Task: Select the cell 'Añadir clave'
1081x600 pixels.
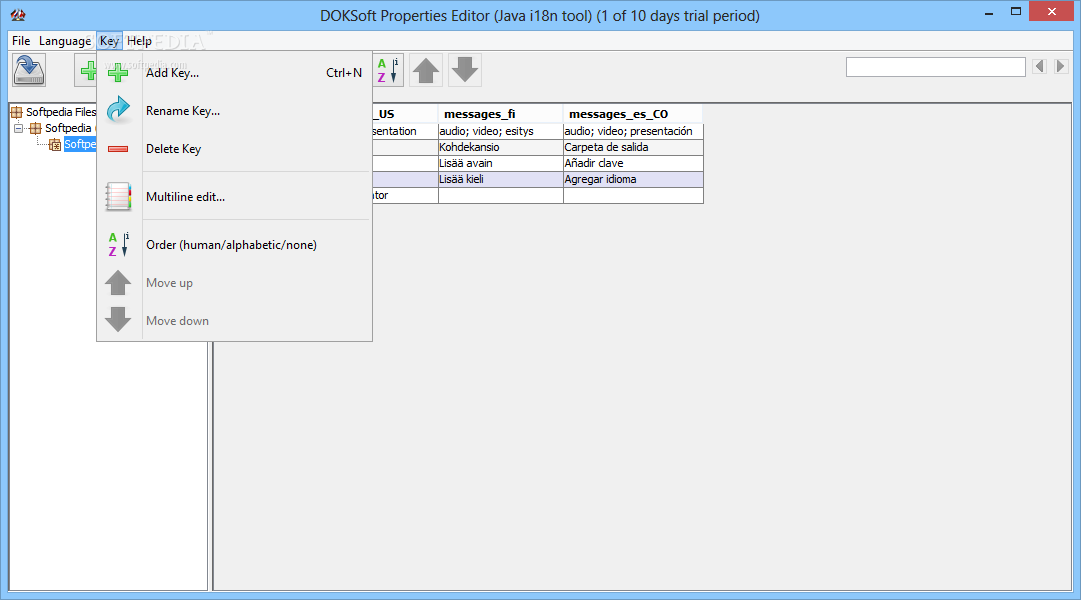Action: tap(633, 163)
